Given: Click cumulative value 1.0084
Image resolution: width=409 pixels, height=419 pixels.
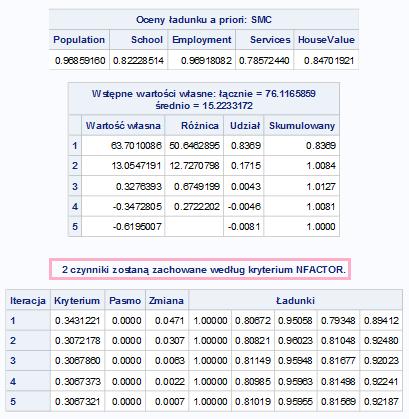Looking at the screenshot, I should pos(321,166).
